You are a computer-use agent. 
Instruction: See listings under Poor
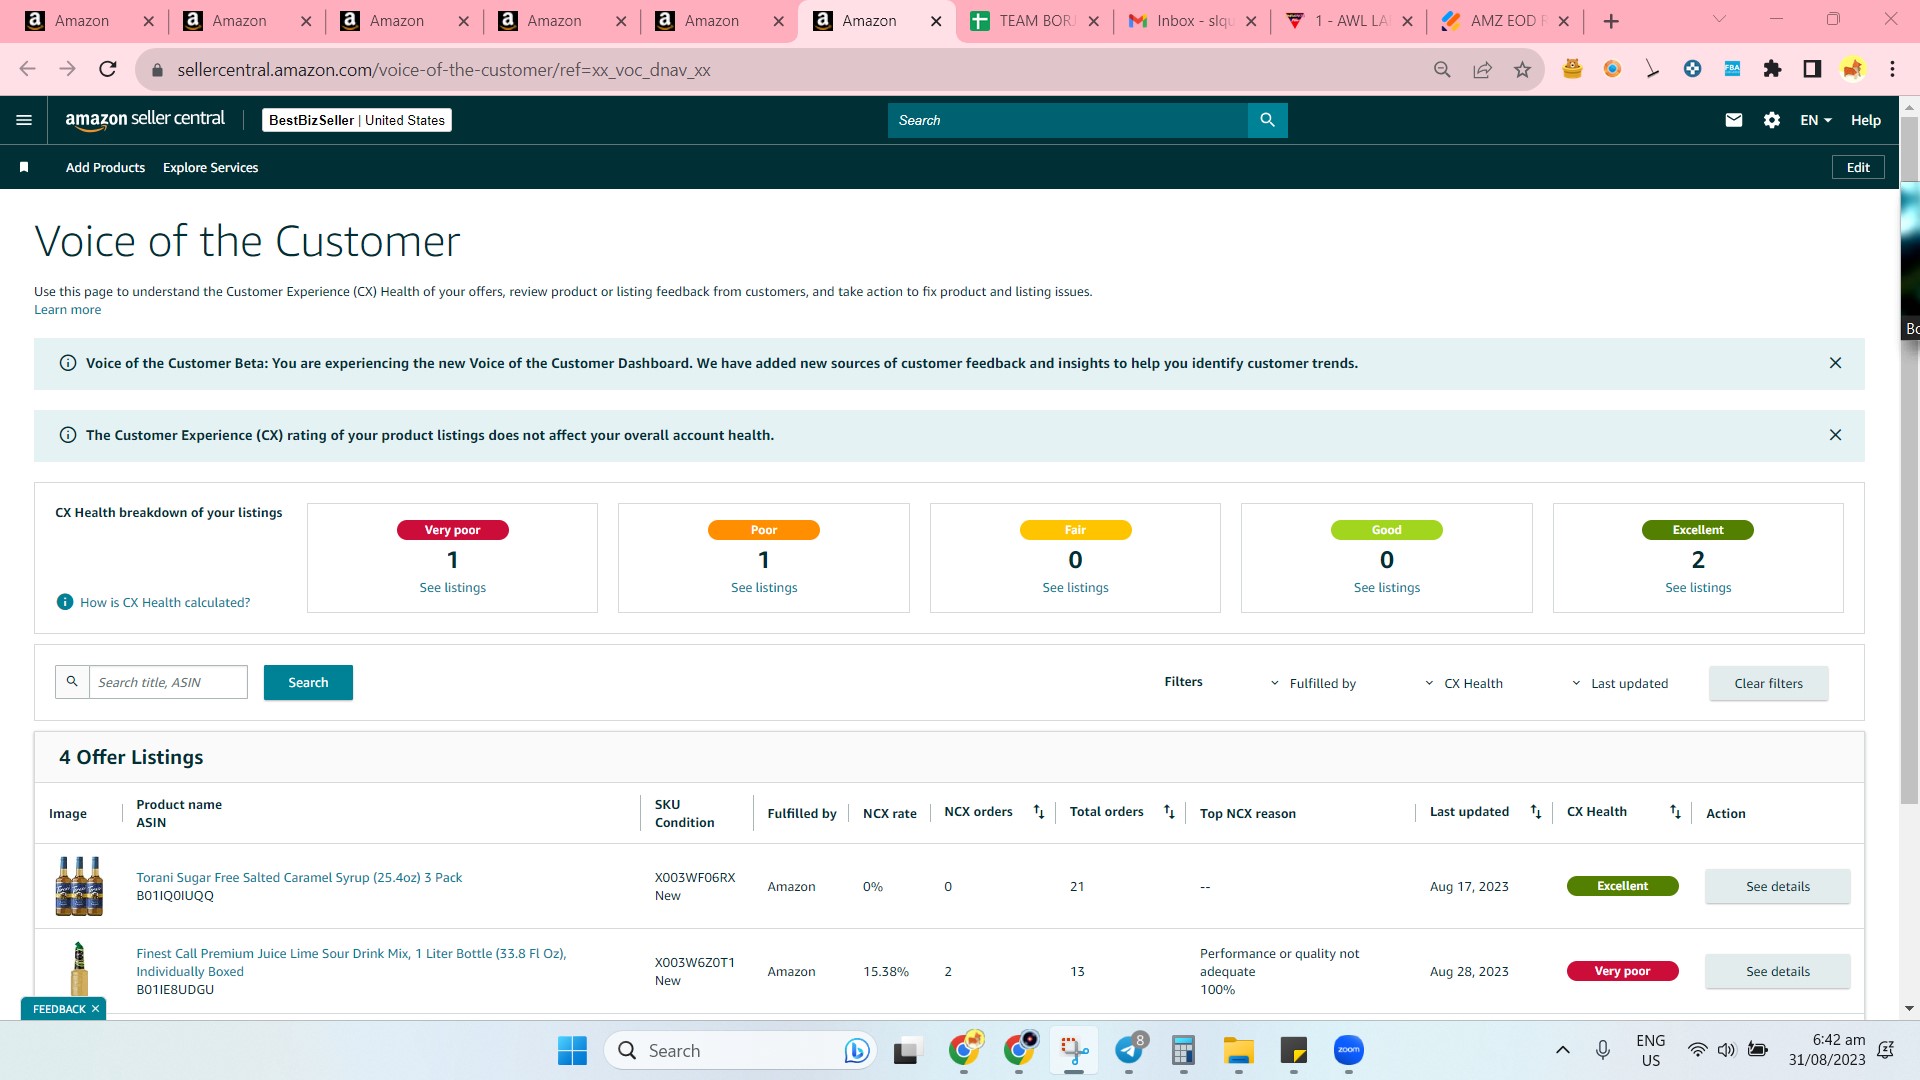coord(764,587)
